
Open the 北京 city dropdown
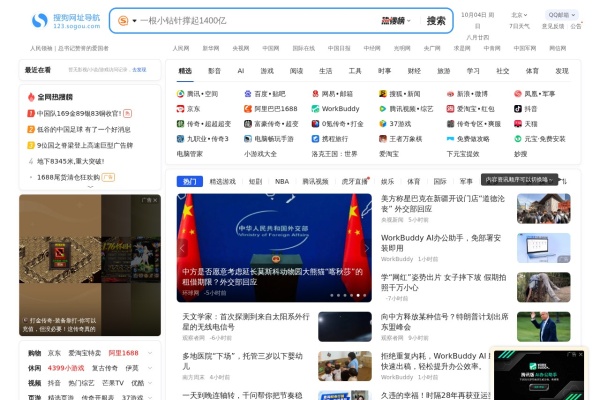(x=519, y=15)
